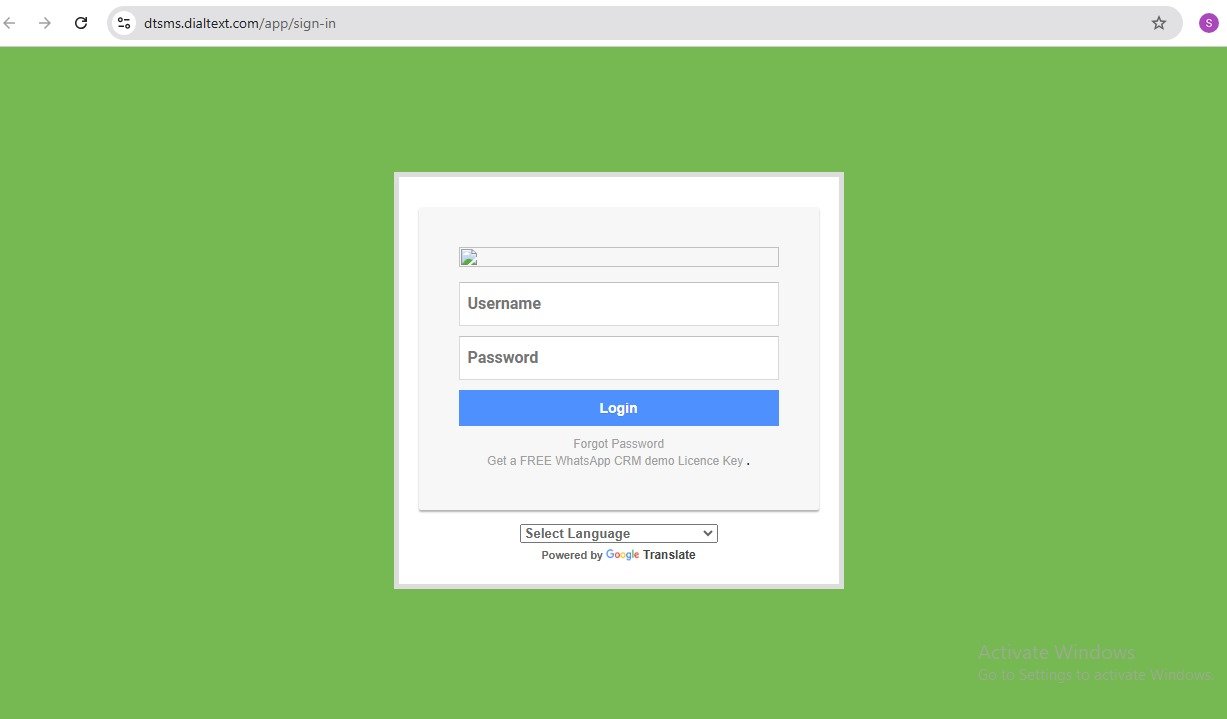Click the Activate Windows watermark text
The image size is (1227, 719).
pyautogui.click(x=1056, y=653)
